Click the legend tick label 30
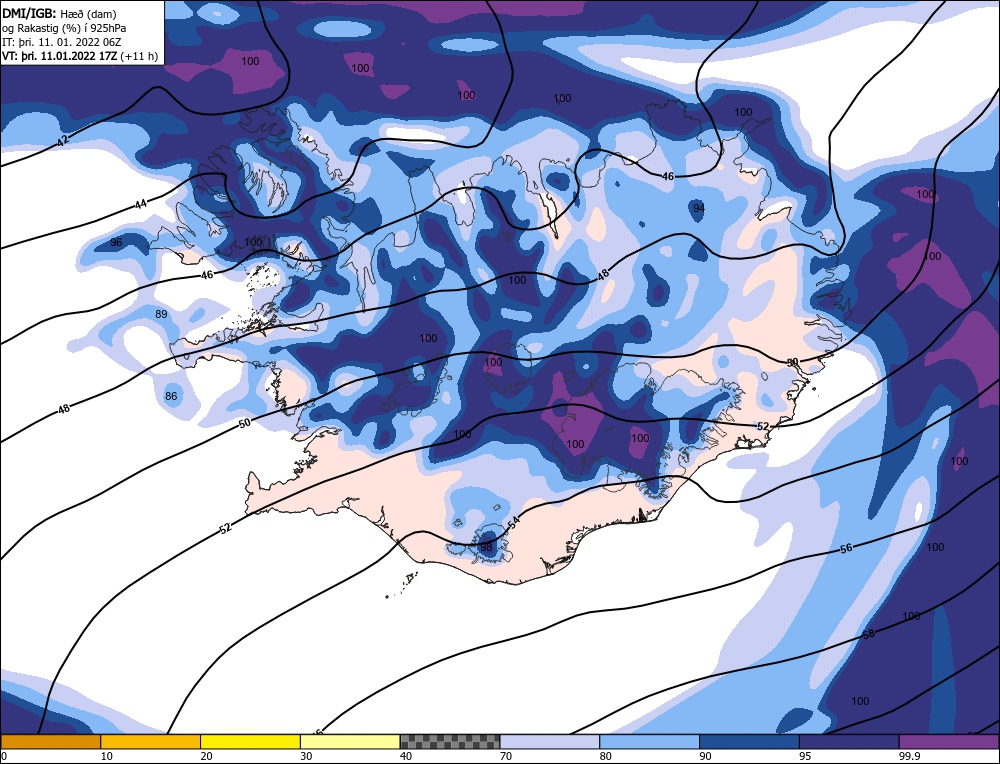Viewport: 1000px width, 764px height. [306, 756]
